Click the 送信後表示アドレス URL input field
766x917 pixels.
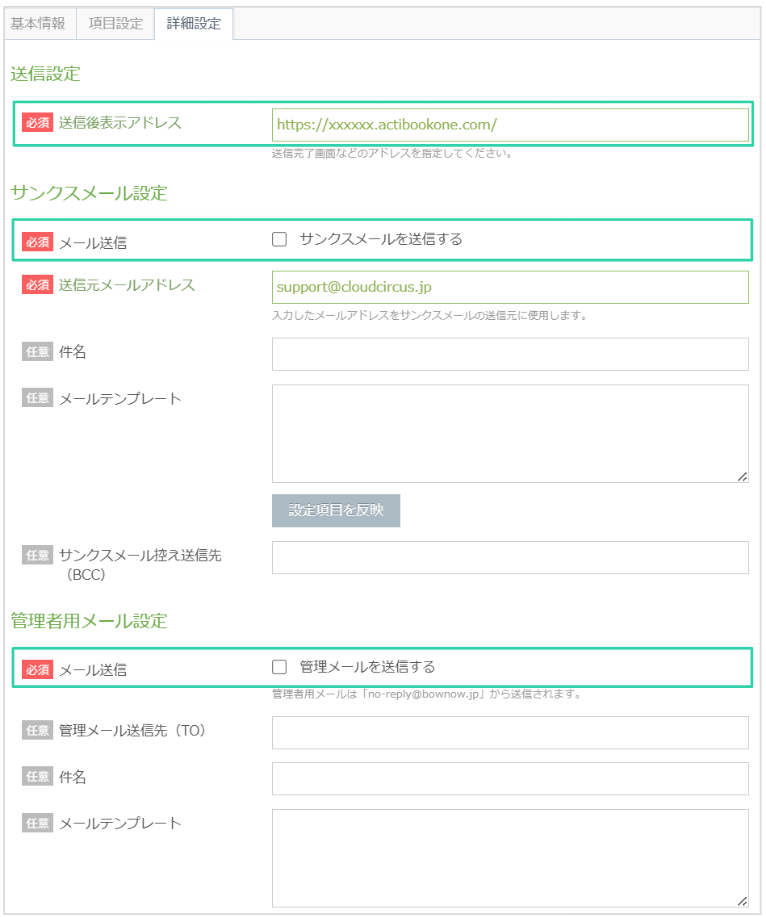[510, 125]
